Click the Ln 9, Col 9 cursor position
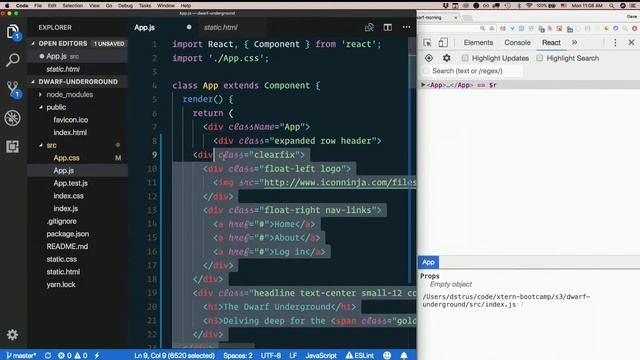Image resolution: width=640 pixels, height=360 pixels. 174,356
